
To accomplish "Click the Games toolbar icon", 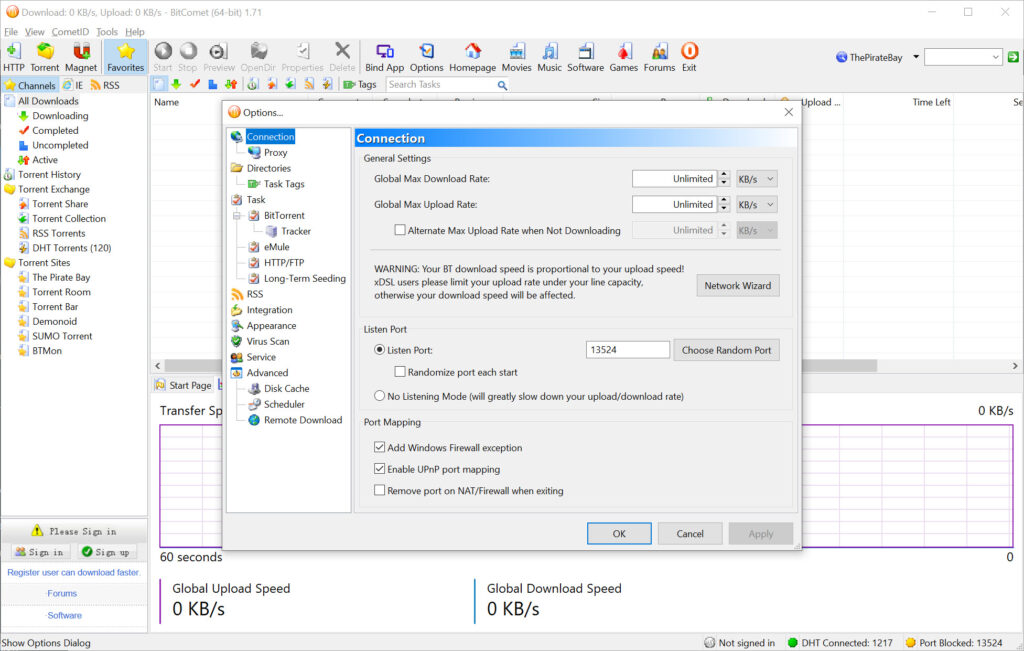I will point(623,56).
